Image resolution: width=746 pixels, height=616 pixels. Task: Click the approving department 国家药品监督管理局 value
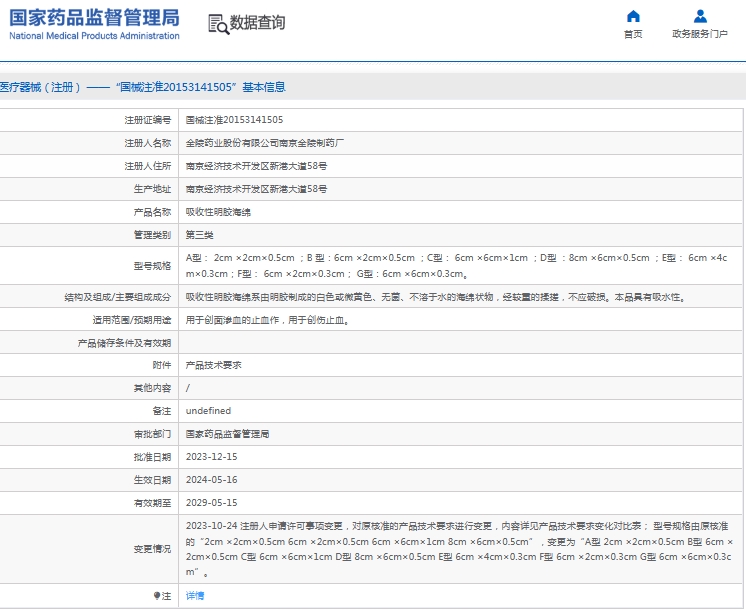coord(227,434)
